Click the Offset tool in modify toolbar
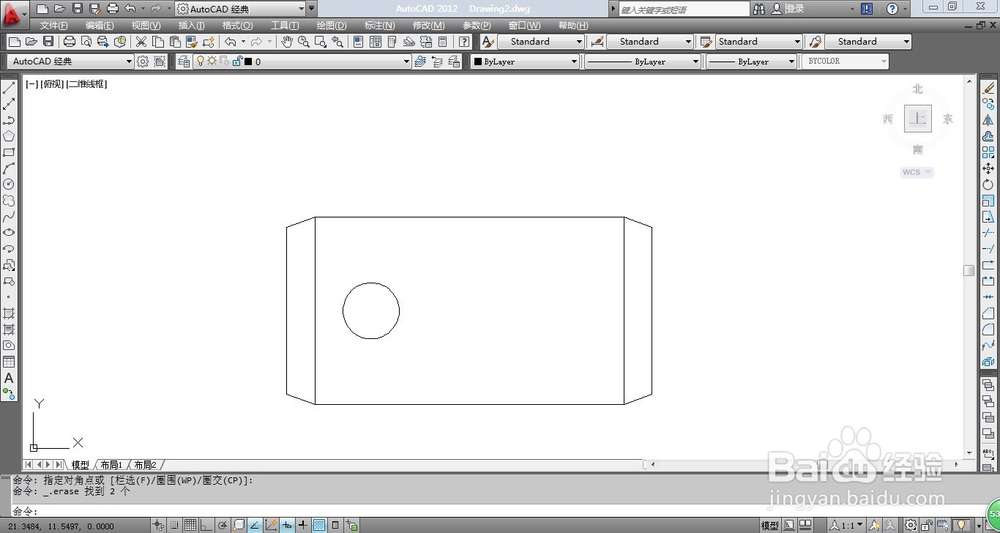This screenshot has width=1000, height=533. 988,136
